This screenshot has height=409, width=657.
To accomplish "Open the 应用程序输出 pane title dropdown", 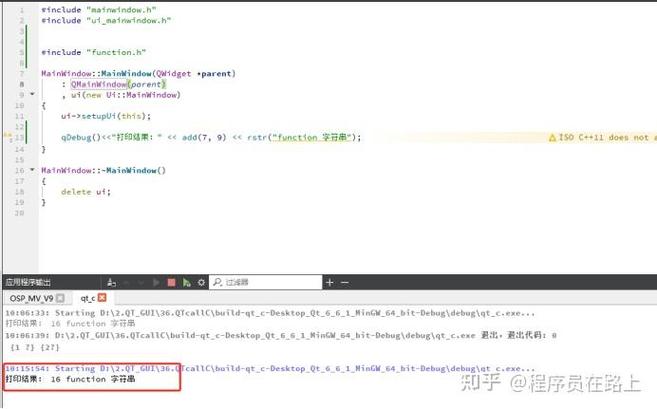I will (28, 283).
